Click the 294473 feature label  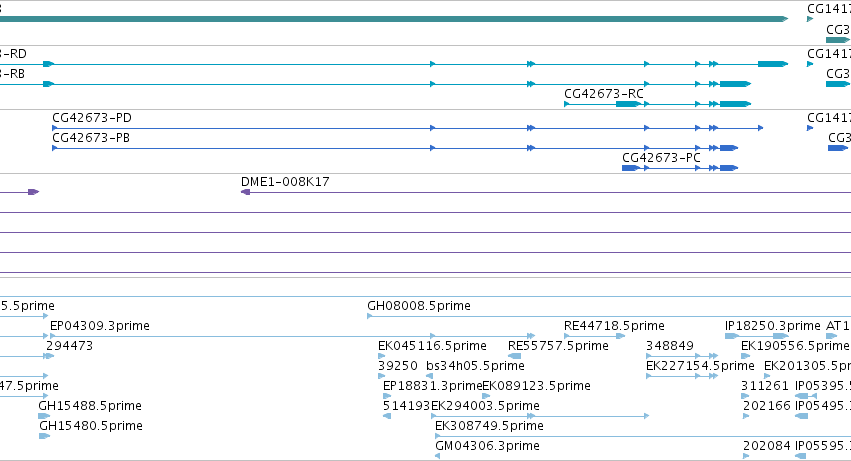coord(69,346)
